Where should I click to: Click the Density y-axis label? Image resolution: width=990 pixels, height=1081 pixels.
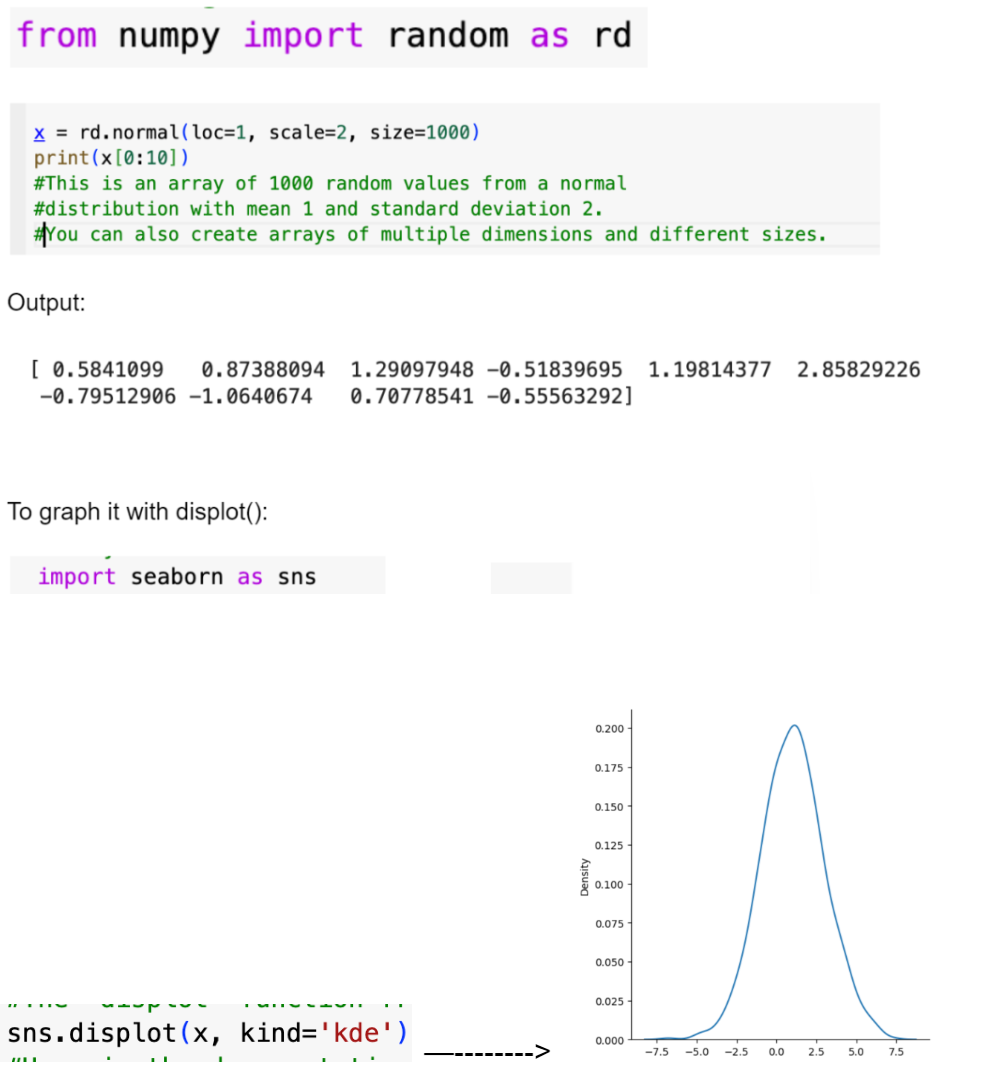pos(585,877)
